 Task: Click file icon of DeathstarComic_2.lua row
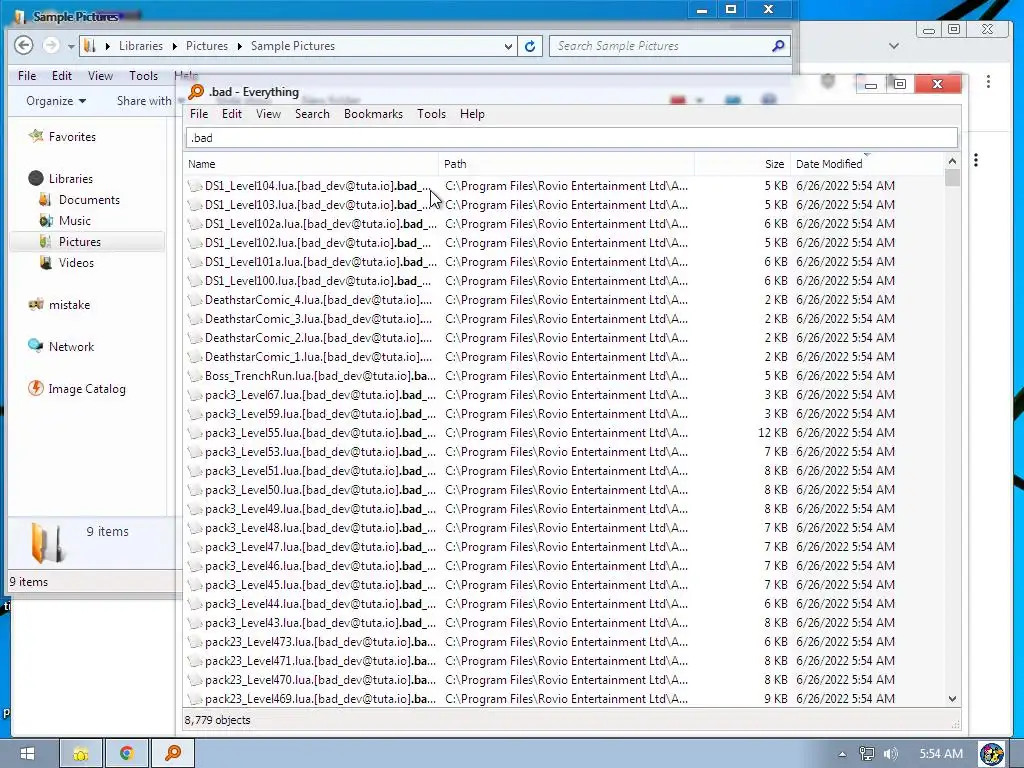(195, 338)
